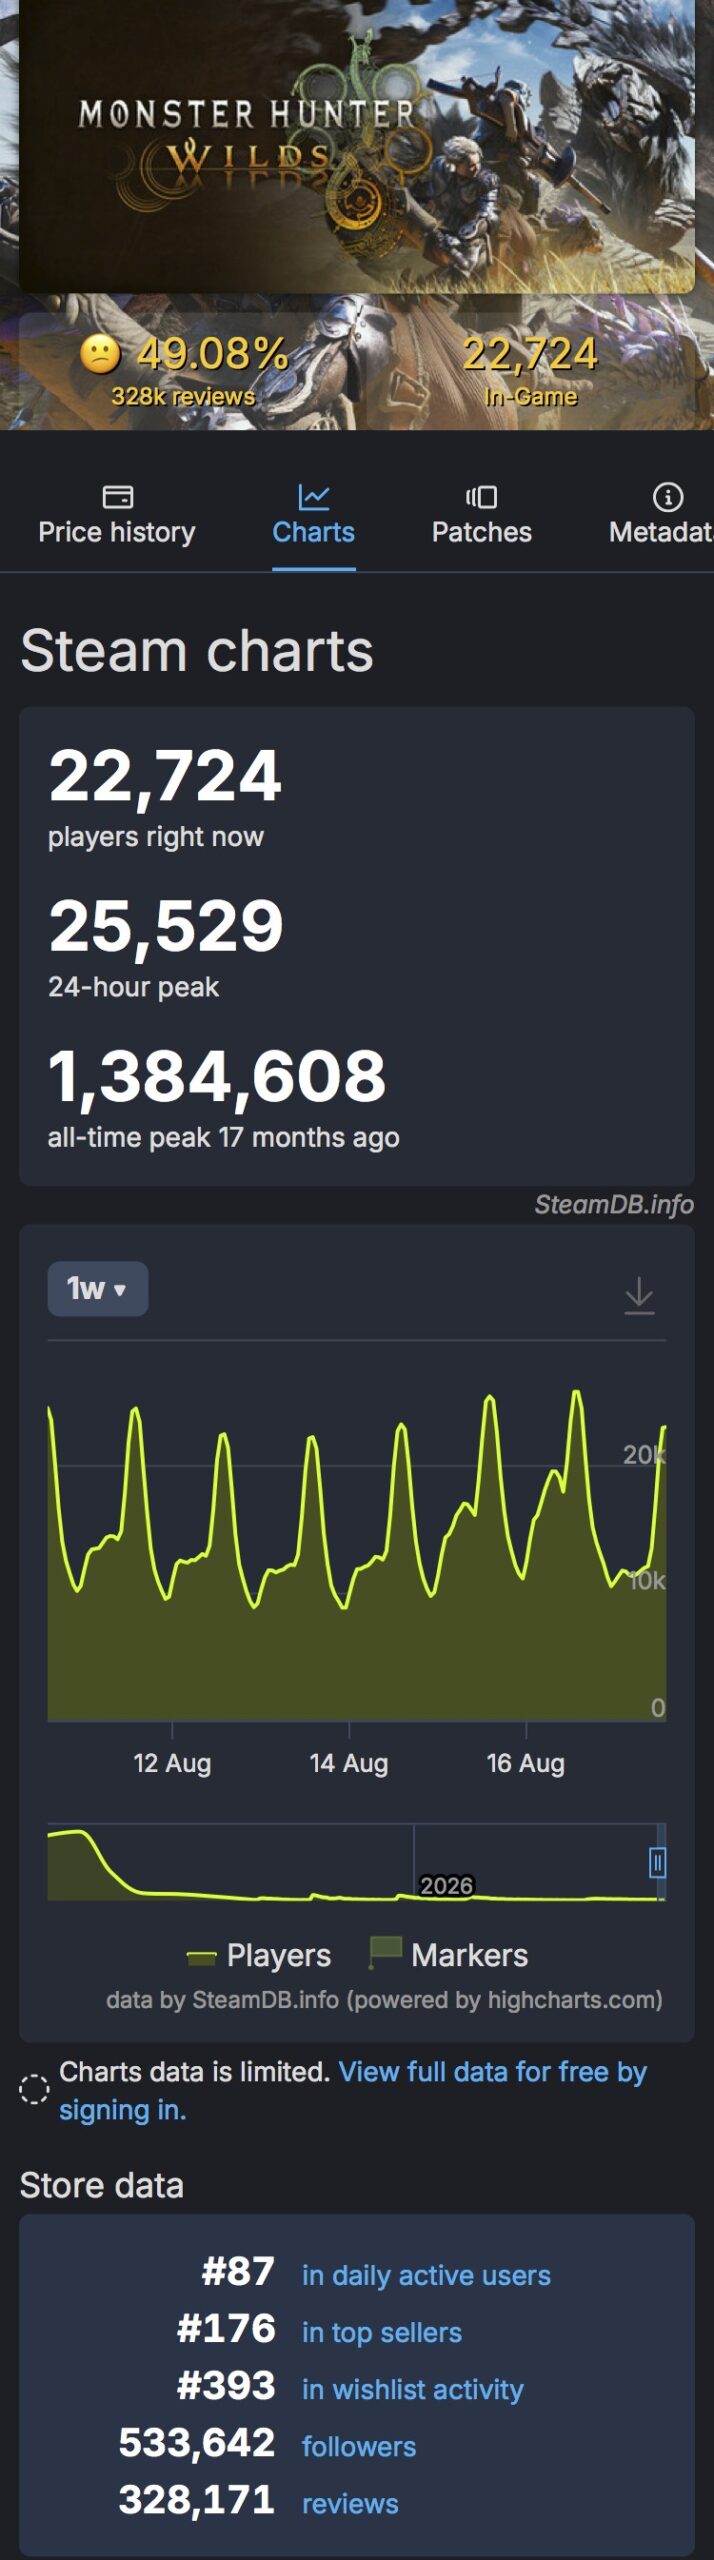The image size is (714, 2560).
Task: Click the #393 rank value
Action: 226,2386
